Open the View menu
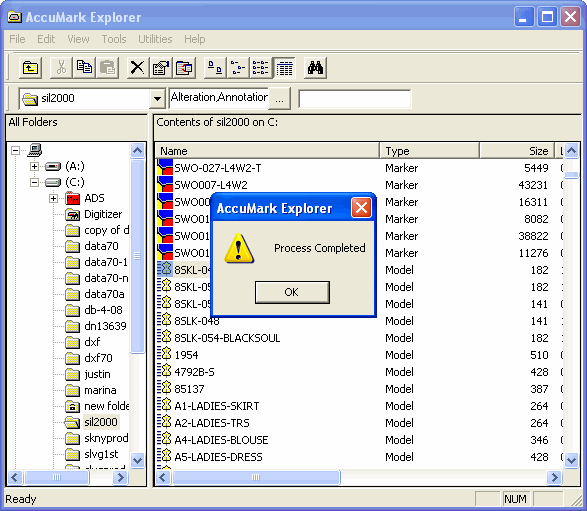The height and width of the screenshot is (511, 587). [78, 39]
